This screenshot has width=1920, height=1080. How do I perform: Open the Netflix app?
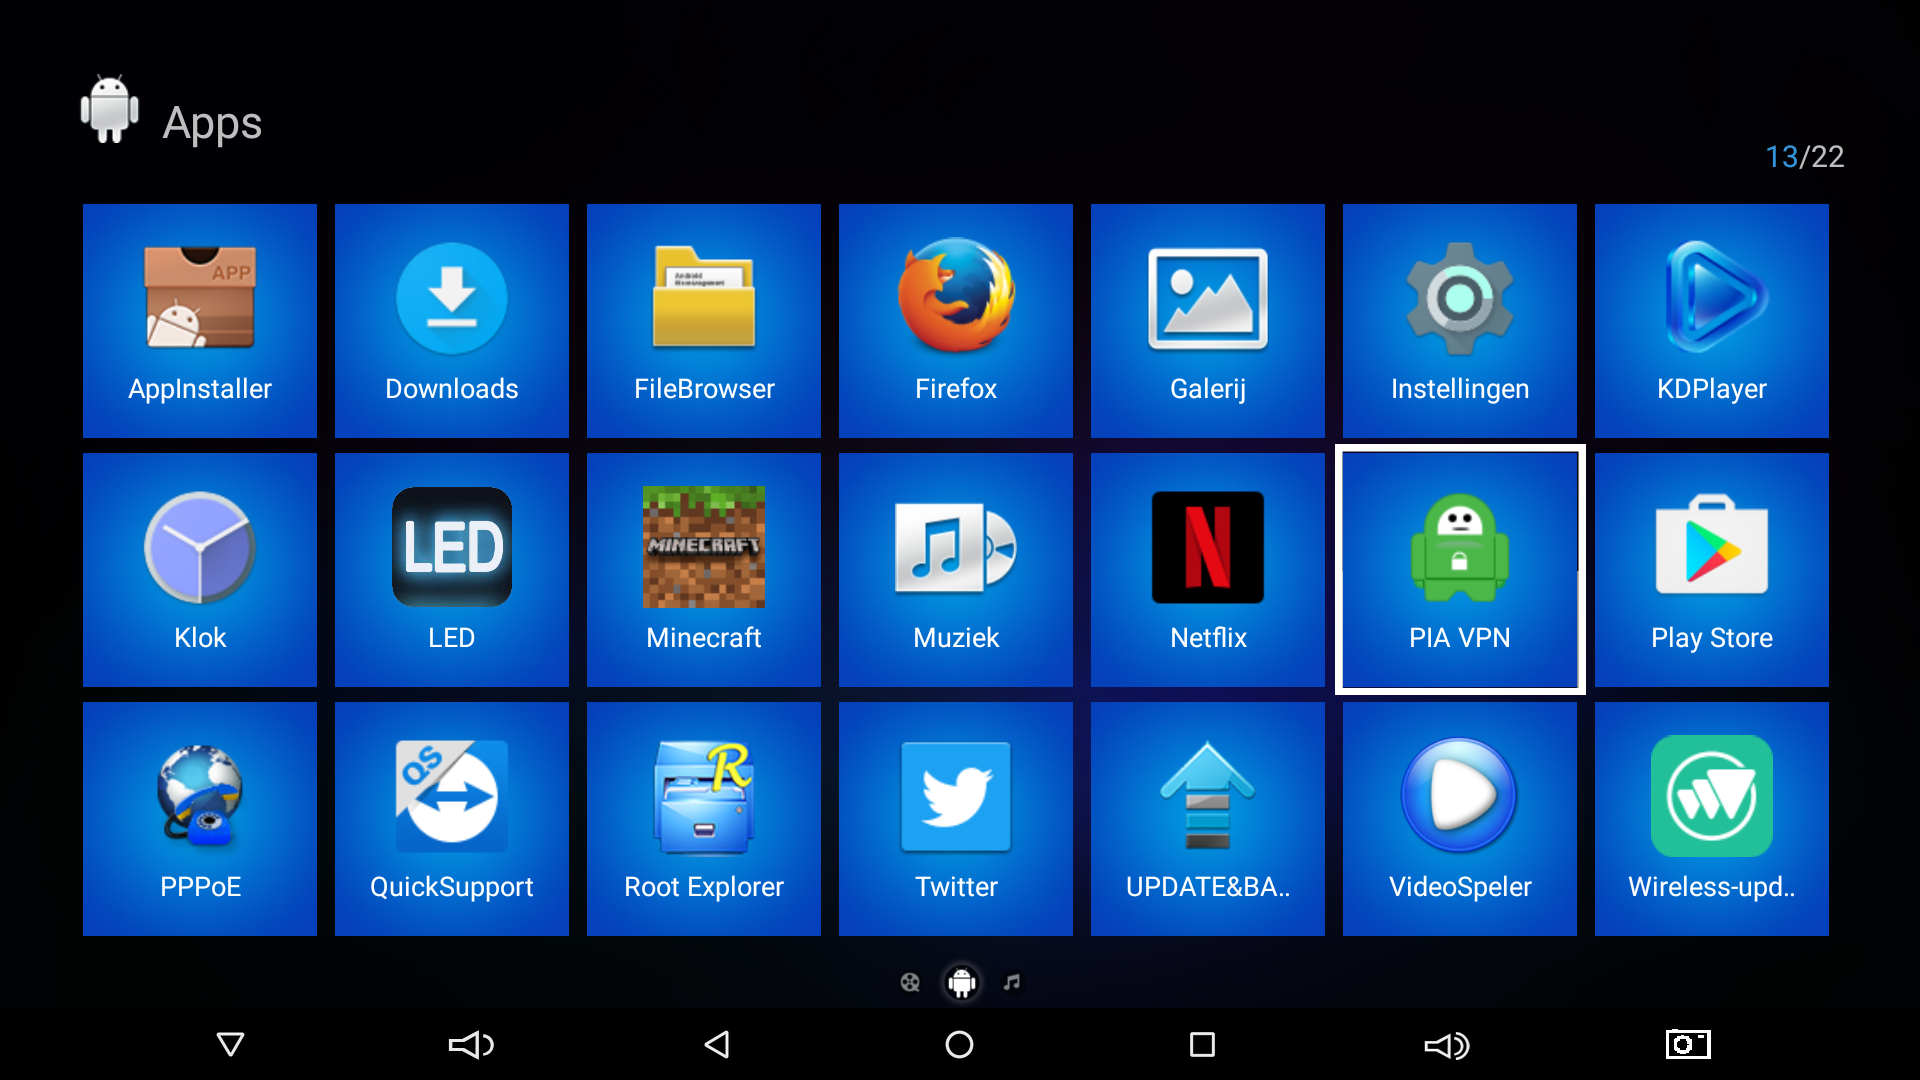tap(1208, 570)
